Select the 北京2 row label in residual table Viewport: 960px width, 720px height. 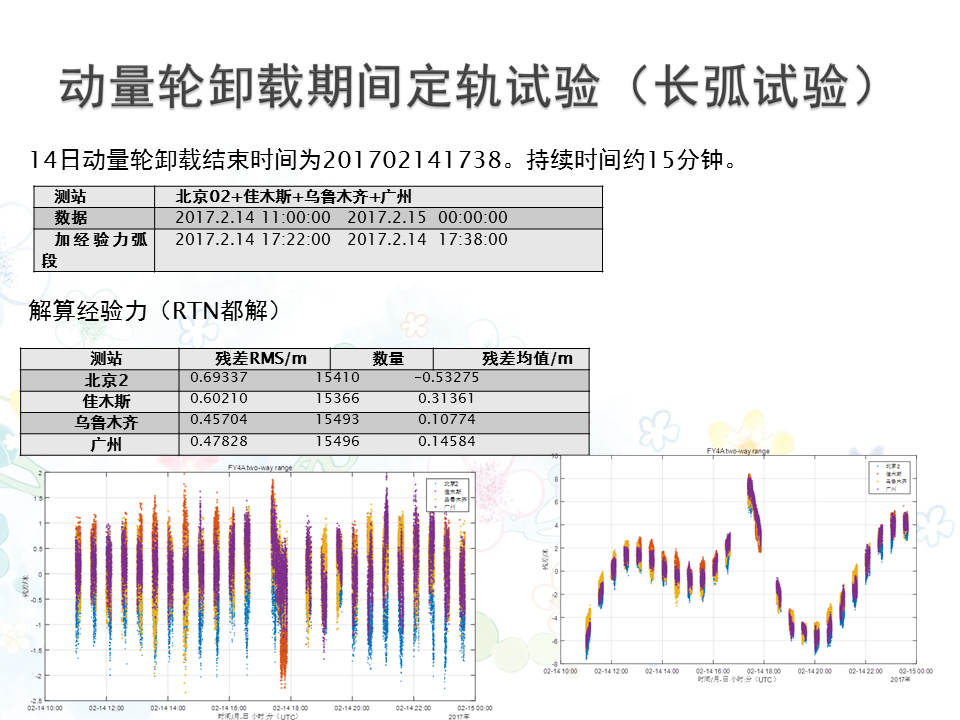[106, 380]
